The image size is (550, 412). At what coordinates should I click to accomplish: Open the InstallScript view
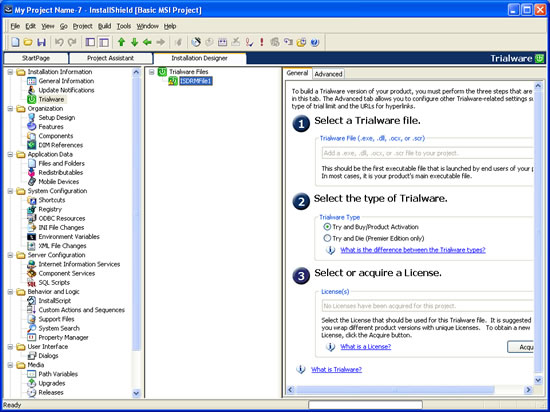[x=54, y=300]
